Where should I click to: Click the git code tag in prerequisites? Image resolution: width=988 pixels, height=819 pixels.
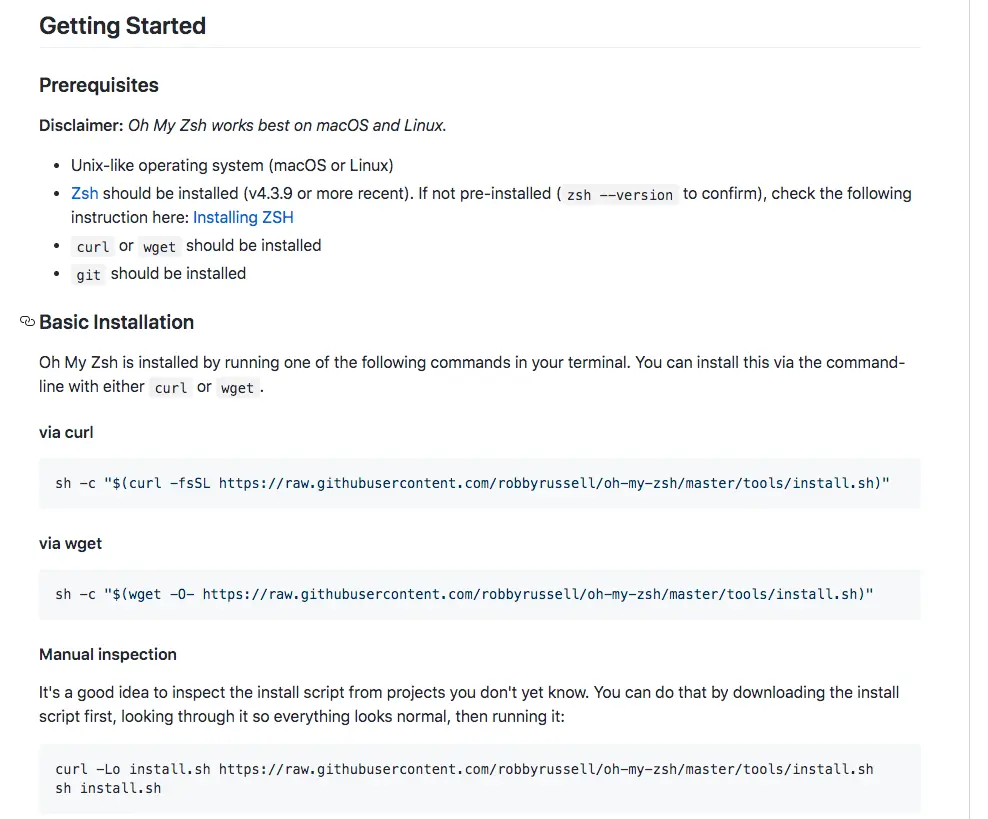pos(88,275)
